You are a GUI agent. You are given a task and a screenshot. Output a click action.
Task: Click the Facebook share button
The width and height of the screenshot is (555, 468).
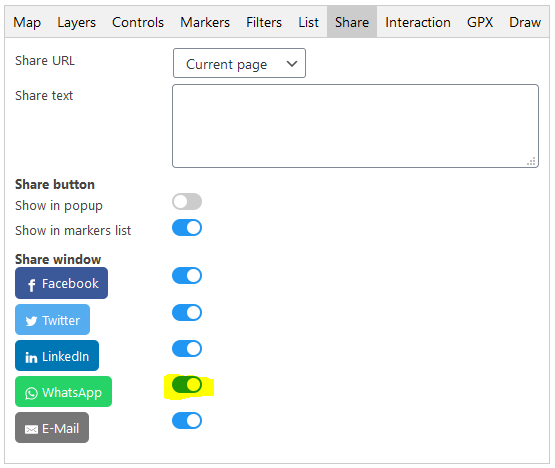click(61, 283)
